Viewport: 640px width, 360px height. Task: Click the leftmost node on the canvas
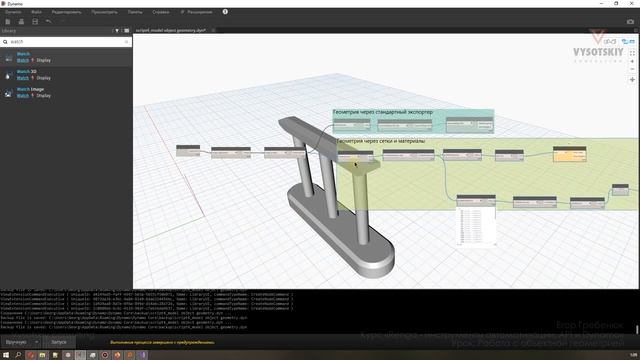point(188,151)
